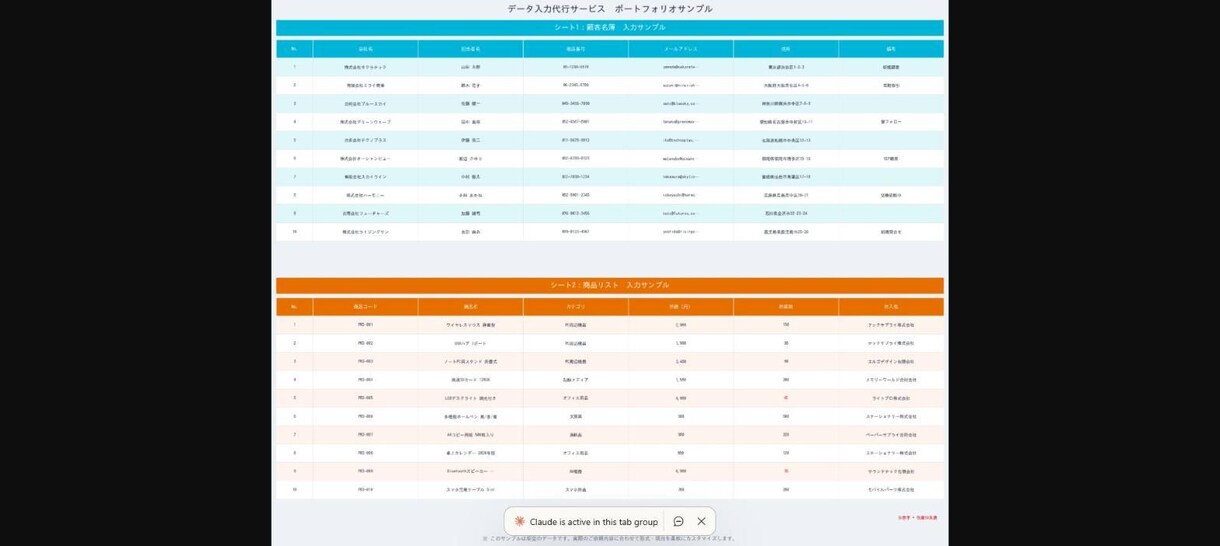Image resolution: width=1220 pixels, height=546 pixels.
Task: Select product cell 多機能ボールペン
Action: tap(470, 416)
